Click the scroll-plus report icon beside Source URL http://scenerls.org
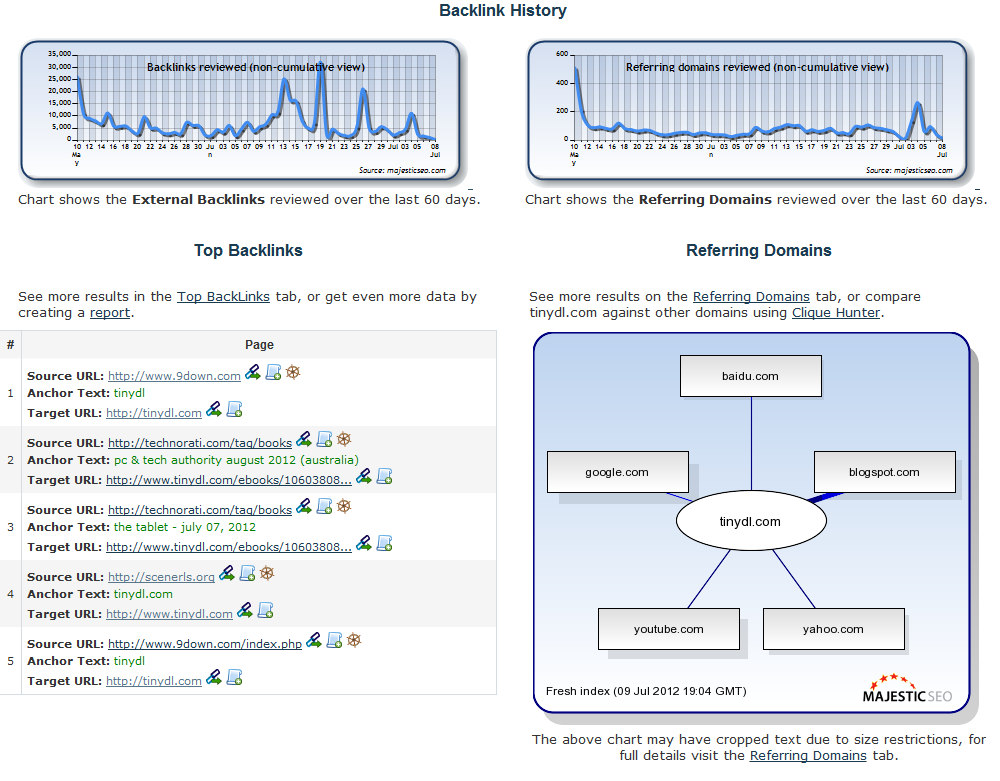 click(247, 573)
